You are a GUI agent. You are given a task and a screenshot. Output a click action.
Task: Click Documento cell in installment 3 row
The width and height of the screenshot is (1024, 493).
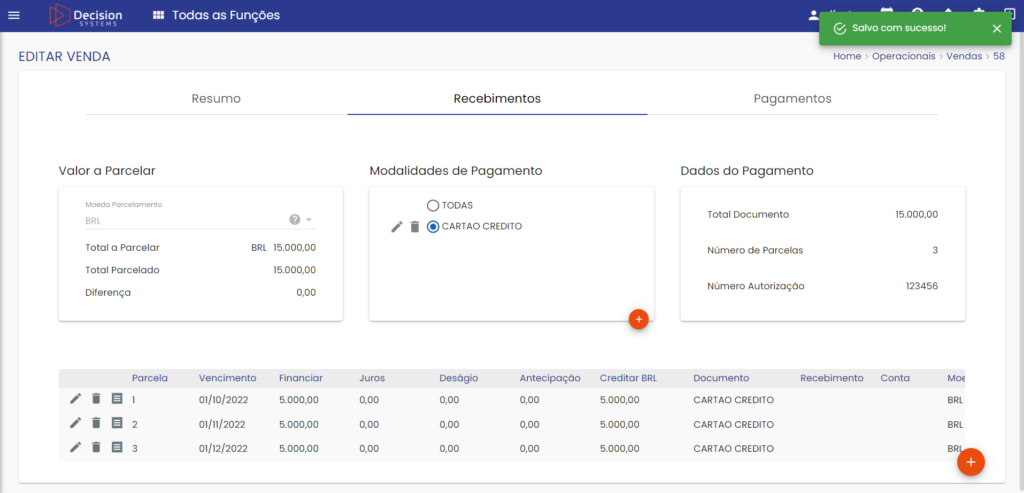[x=733, y=449]
